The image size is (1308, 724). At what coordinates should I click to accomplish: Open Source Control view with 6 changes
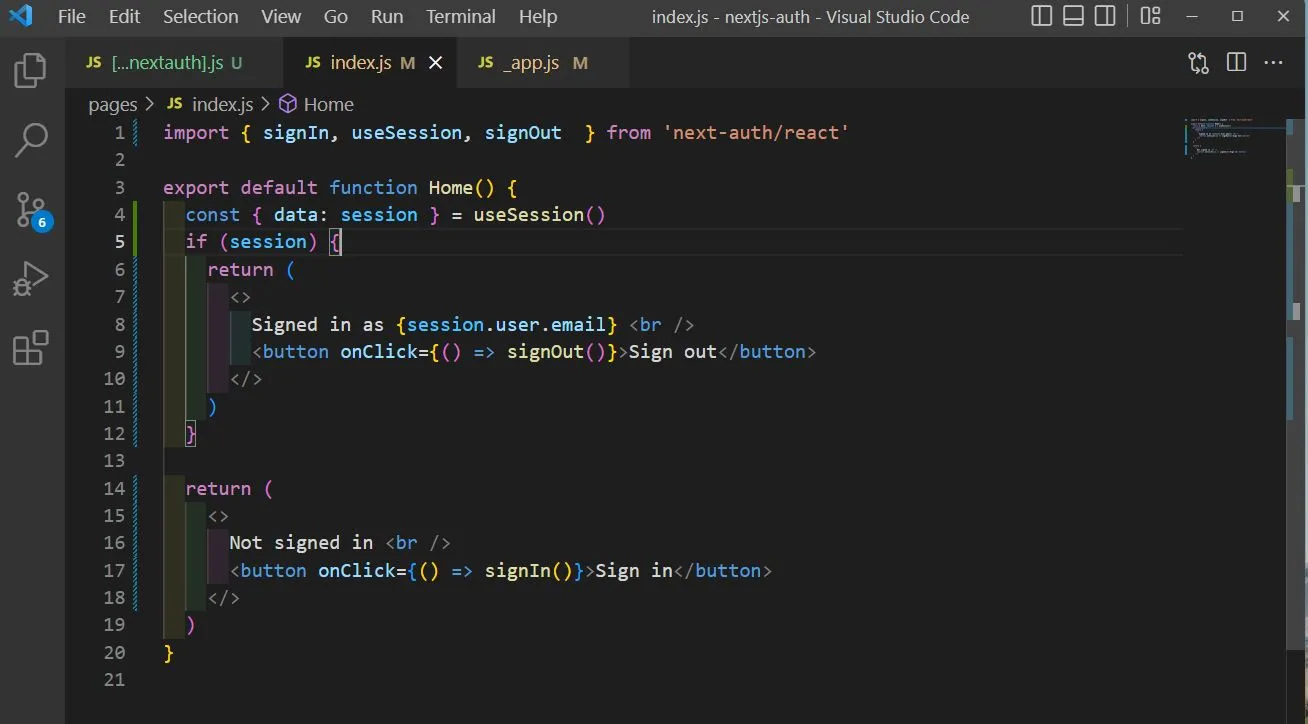coord(31,210)
